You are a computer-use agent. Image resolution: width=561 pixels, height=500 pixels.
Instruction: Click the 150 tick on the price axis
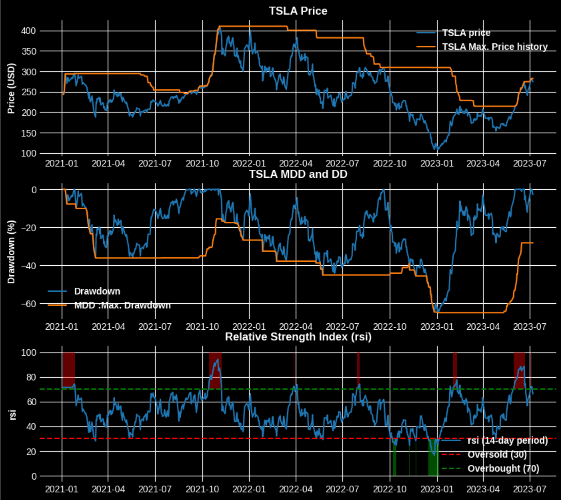tap(28, 133)
